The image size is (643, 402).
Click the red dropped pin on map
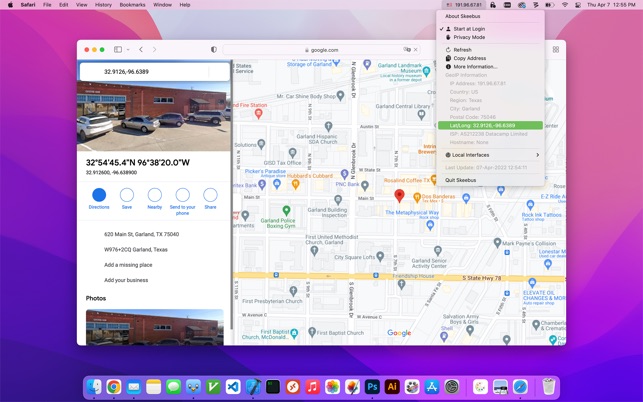coord(399,195)
